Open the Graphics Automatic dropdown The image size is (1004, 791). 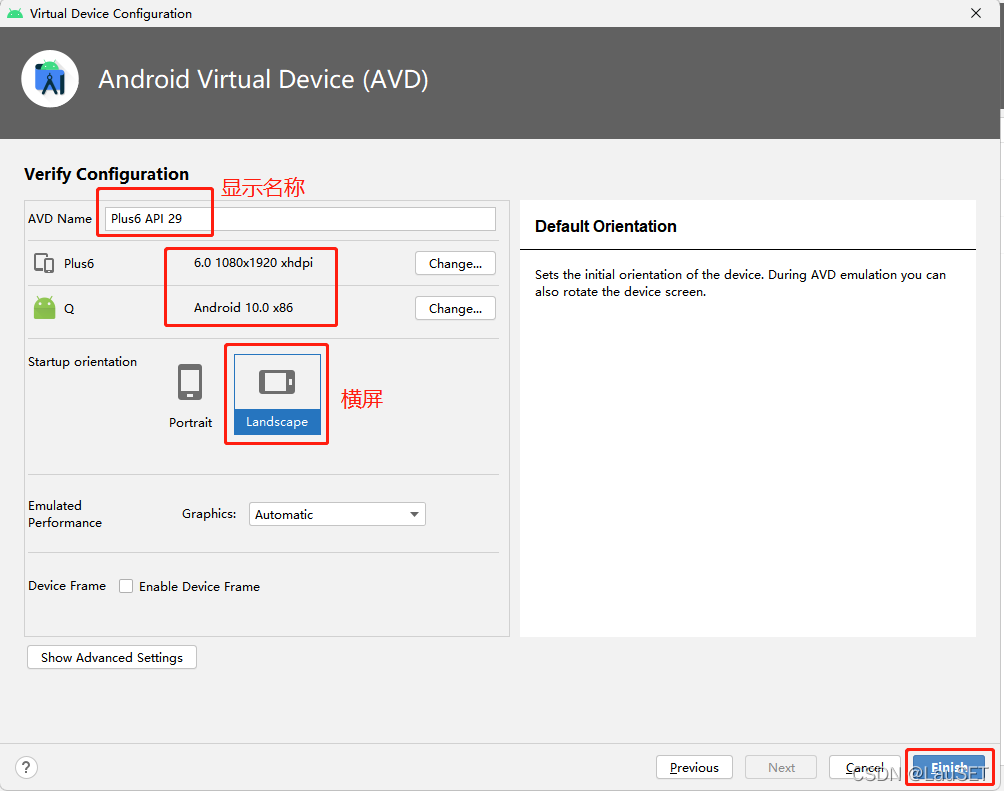point(337,514)
